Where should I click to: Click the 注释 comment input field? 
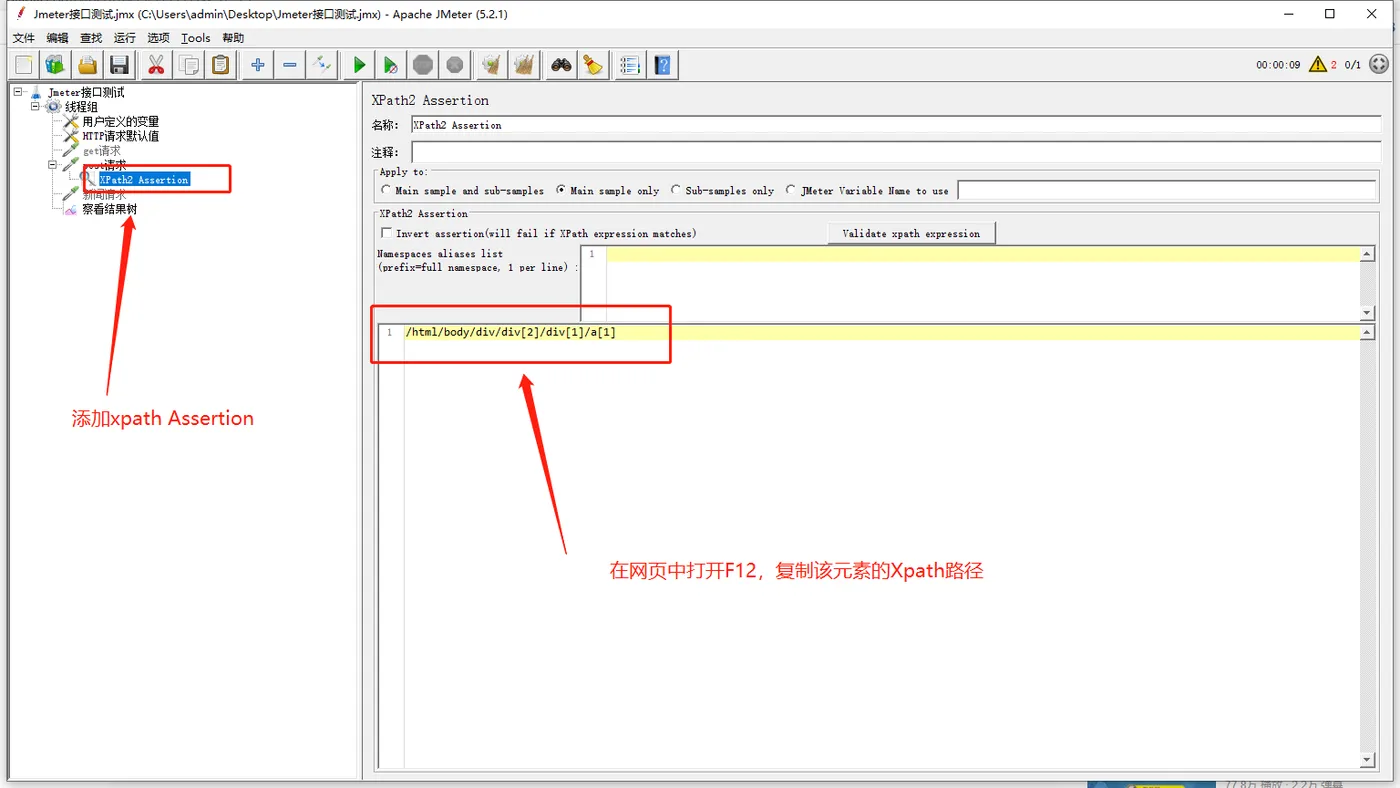click(x=896, y=152)
